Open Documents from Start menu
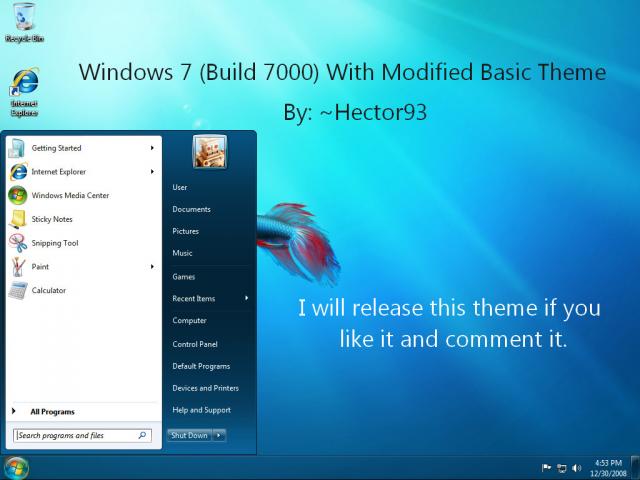The width and height of the screenshot is (640, 480). pyautogui.click(x=191, y=209)
